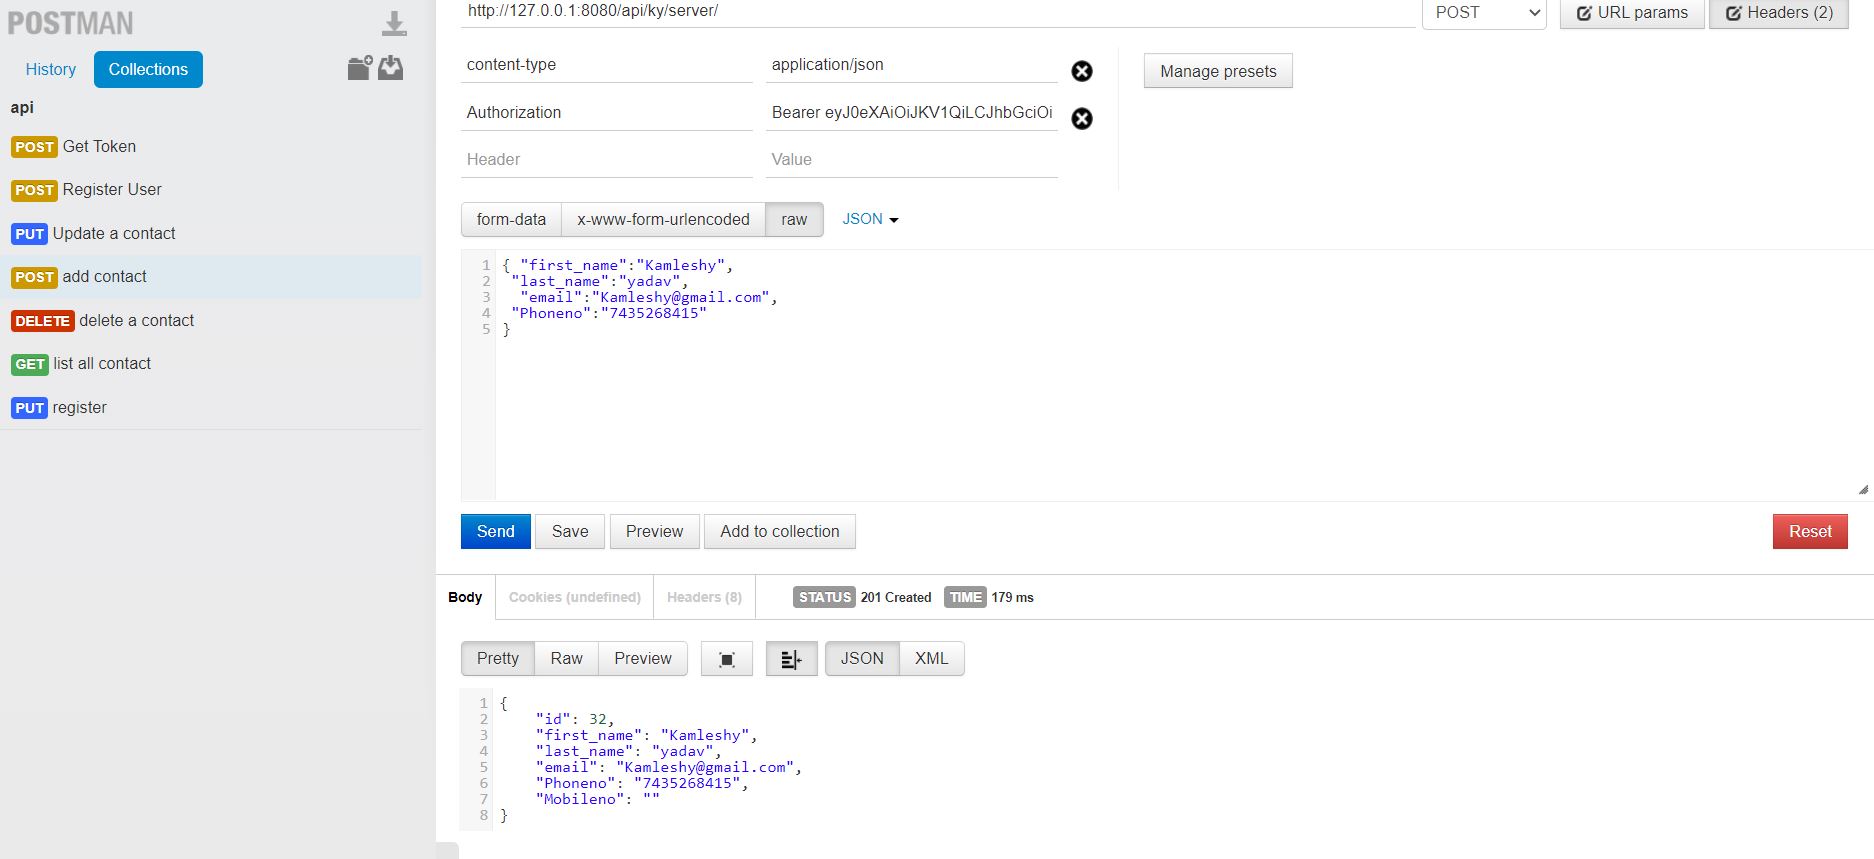Click the Bearer token value field
Screen dimensions: 1874x859
[912, 112]
